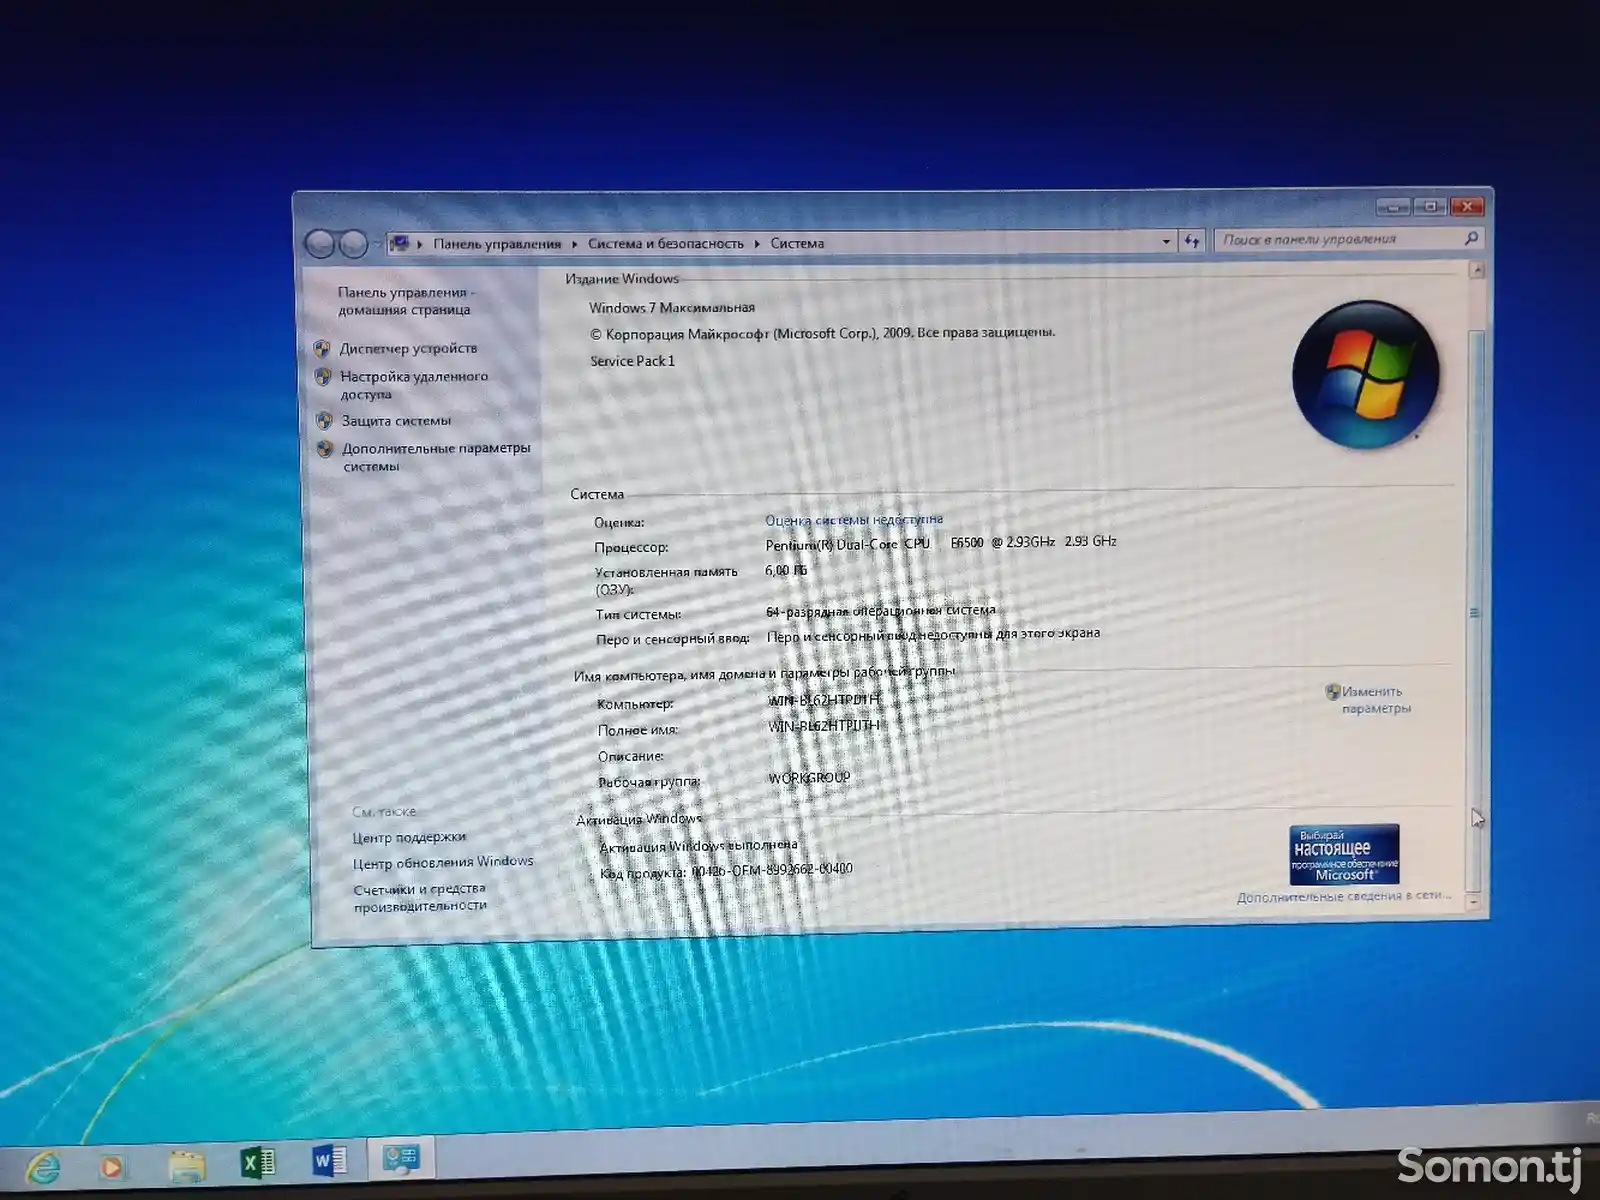
Task: Maximize the Система window
Action: tap(1430, 207)
